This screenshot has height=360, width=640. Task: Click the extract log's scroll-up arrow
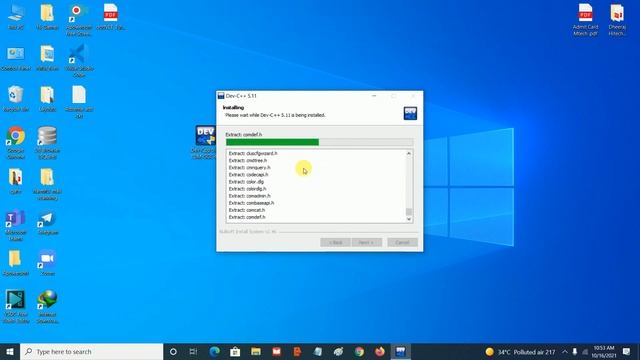[x=409, y=154]
